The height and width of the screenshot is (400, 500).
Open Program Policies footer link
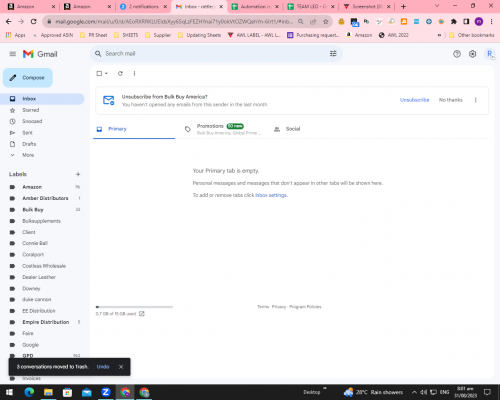[305, 307]
